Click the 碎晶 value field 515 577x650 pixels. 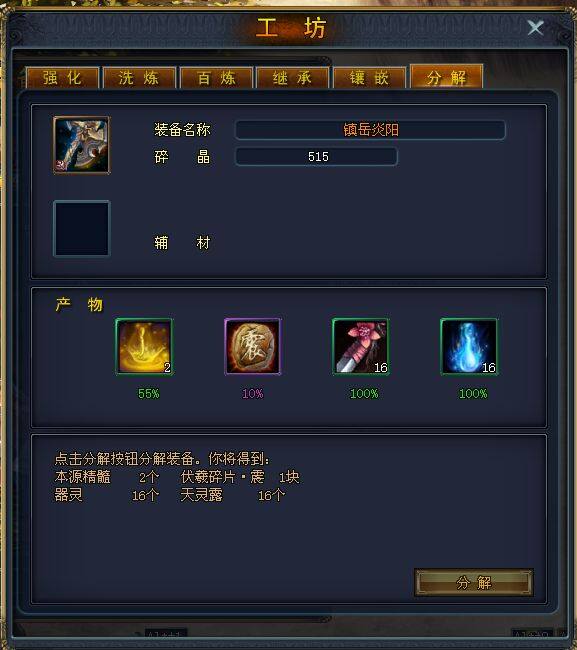click(317, 157)
